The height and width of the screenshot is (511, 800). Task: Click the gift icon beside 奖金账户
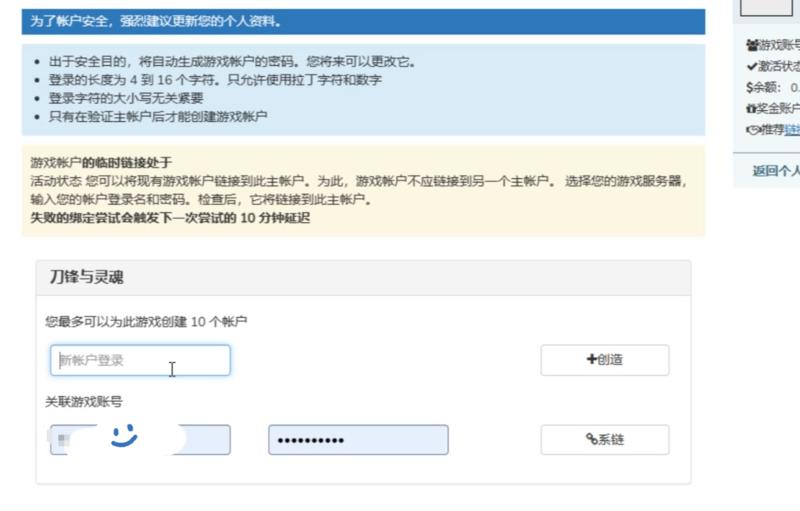[x=751, y=108]
